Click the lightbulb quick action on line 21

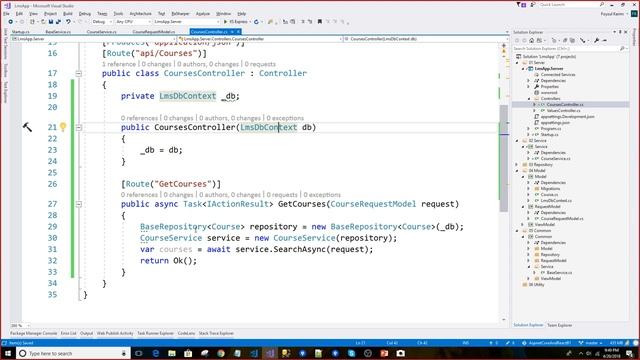point(63,127)
